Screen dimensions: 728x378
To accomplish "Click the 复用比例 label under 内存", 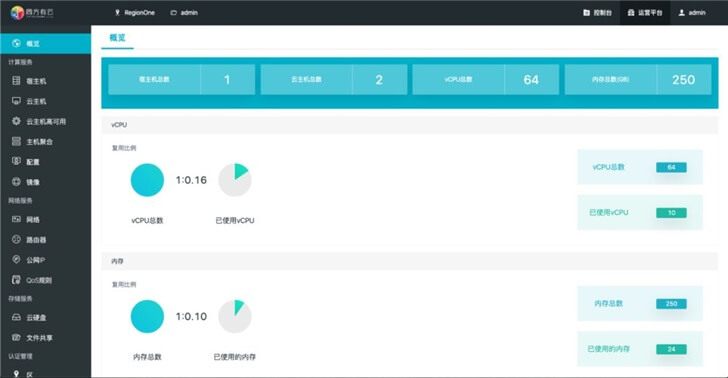I will coord(124,284).
